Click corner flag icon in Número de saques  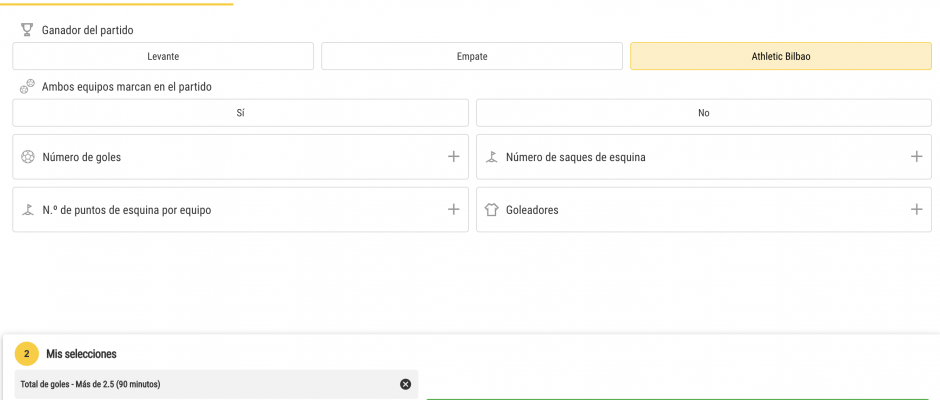(x=492, y=157)
